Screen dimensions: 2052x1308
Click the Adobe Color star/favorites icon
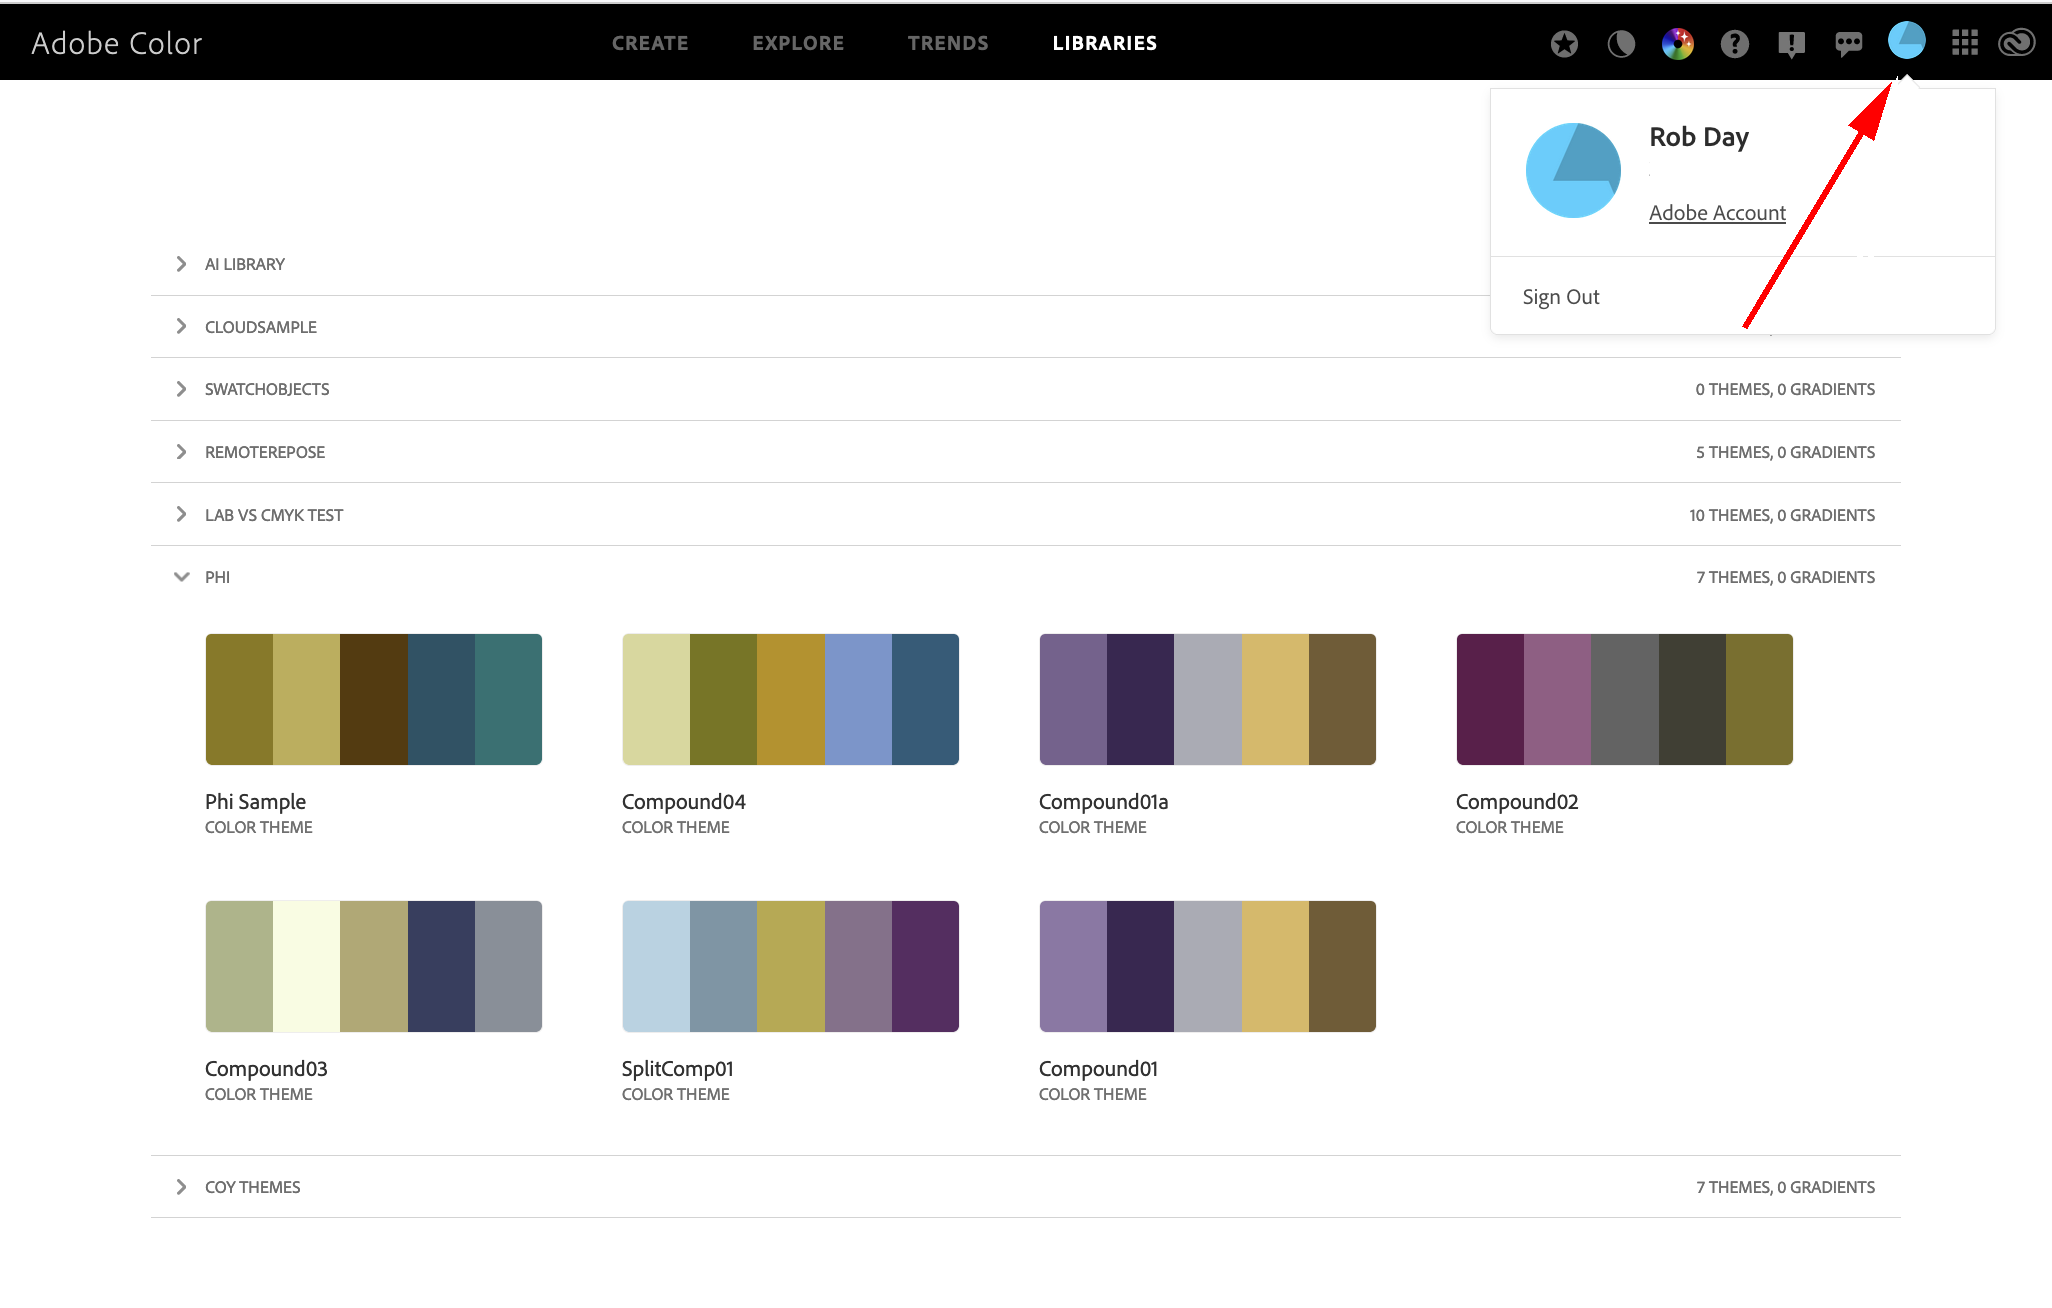[x=1561, y=42]
